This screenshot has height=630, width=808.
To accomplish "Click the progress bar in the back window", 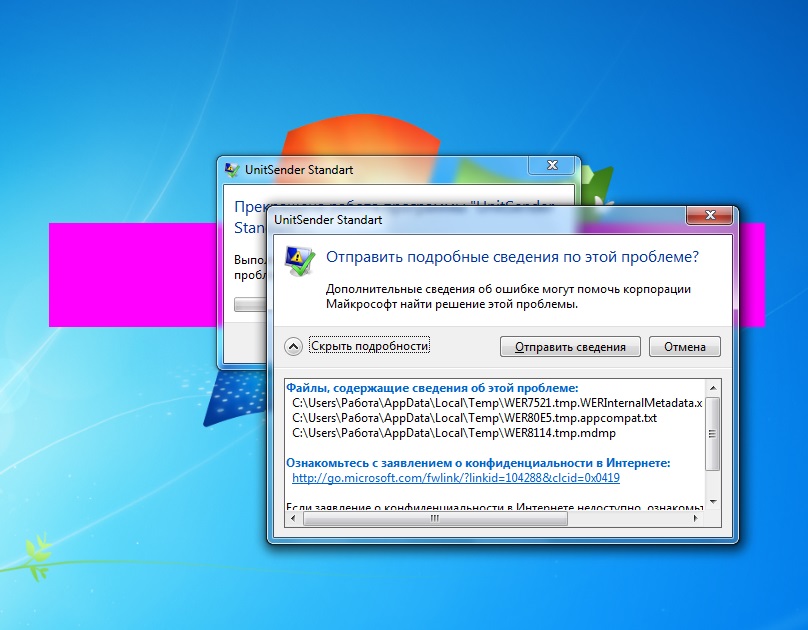I will pyautogui.click(x=251, y=304).
